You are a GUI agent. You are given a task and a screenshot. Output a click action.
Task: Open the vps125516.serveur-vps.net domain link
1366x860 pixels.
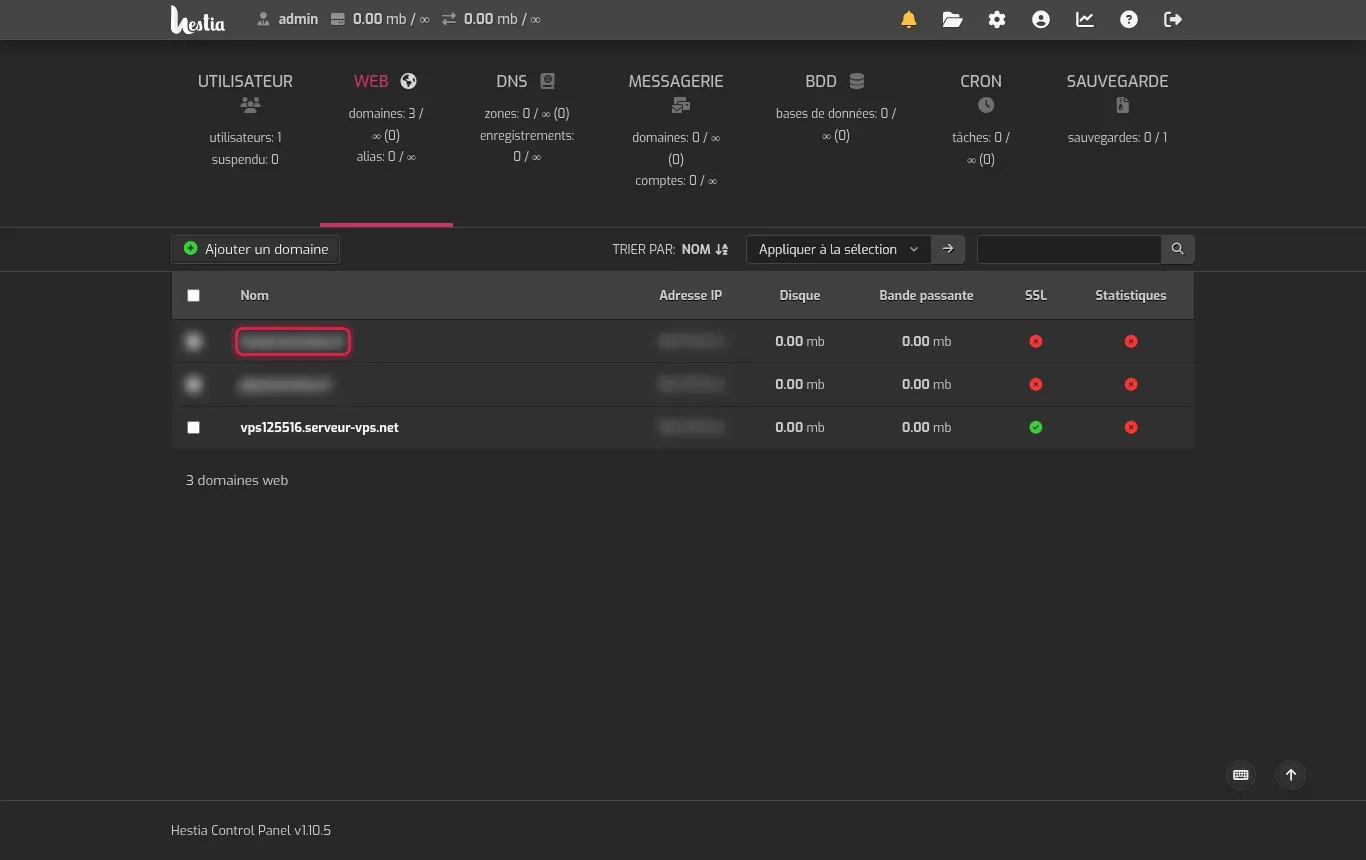tap(320, 427)
